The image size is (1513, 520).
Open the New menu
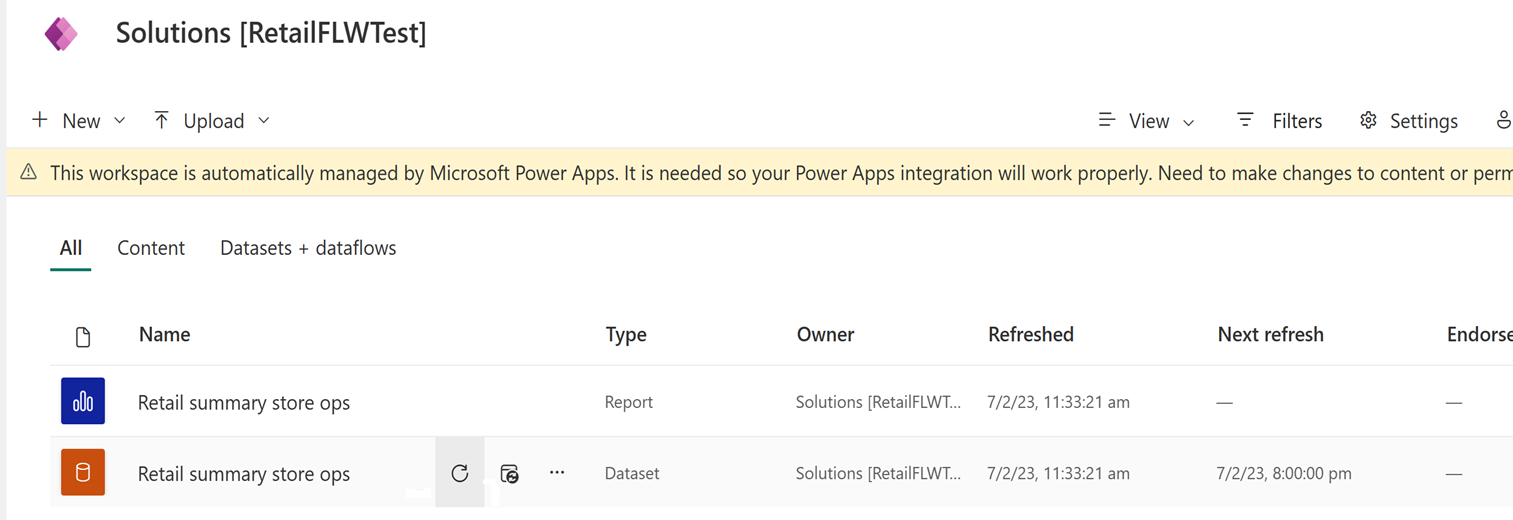79,121
